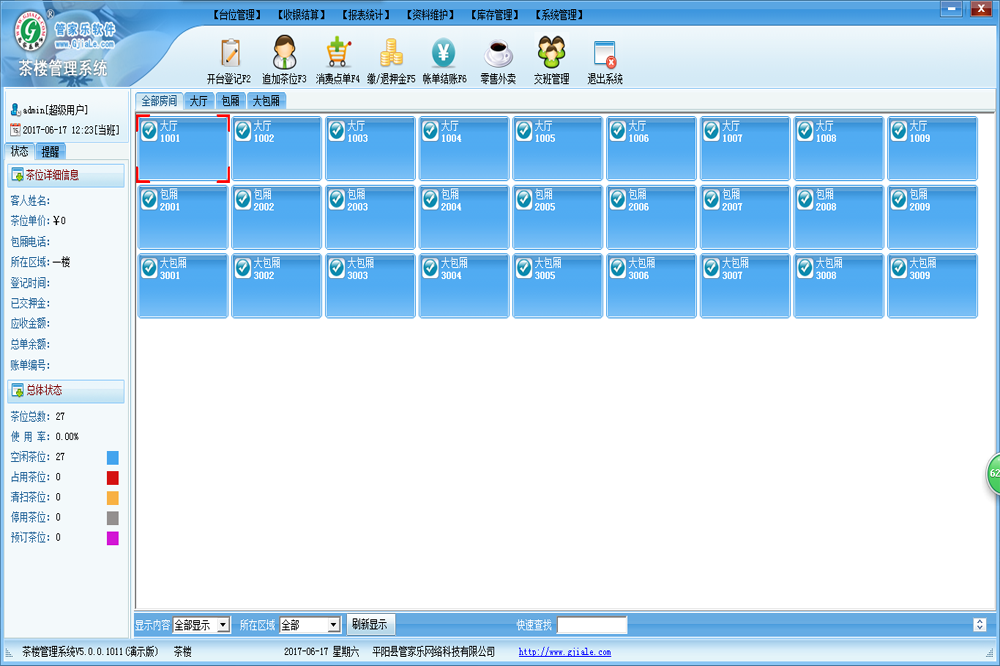Screen dimensions: 1000x666
Task: Click 平阳县管家乐网络科技有限公司 status text
Action: click(434, 652)
